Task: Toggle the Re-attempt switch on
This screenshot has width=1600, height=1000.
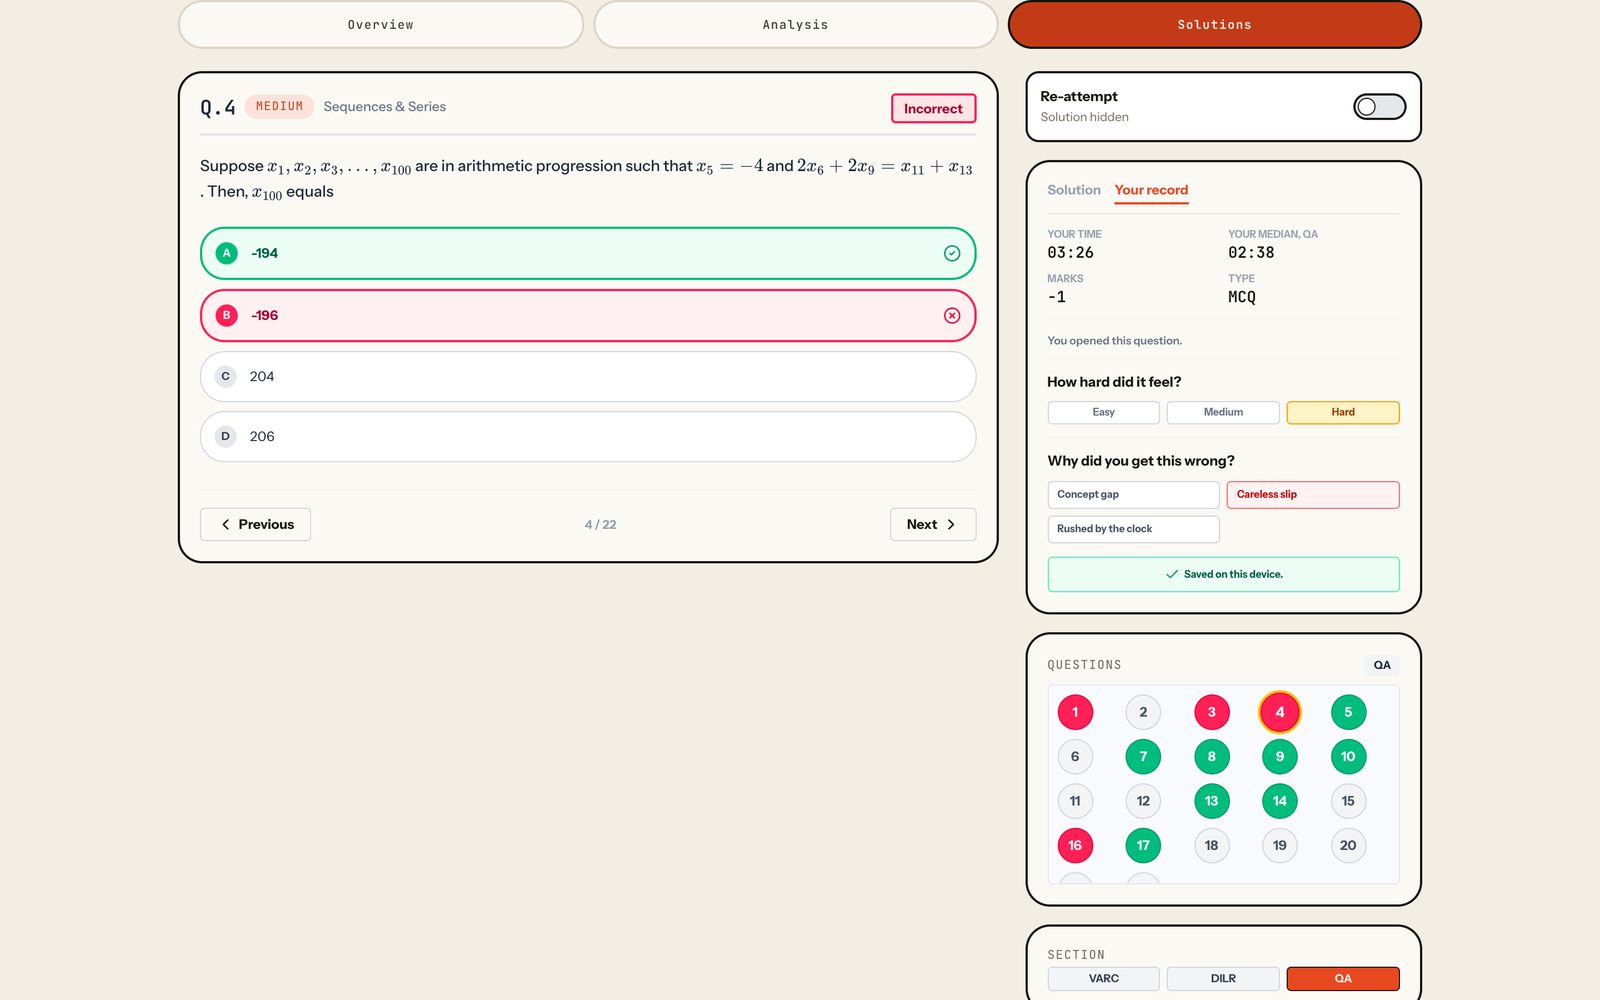Action: [x=1379, y=107]
